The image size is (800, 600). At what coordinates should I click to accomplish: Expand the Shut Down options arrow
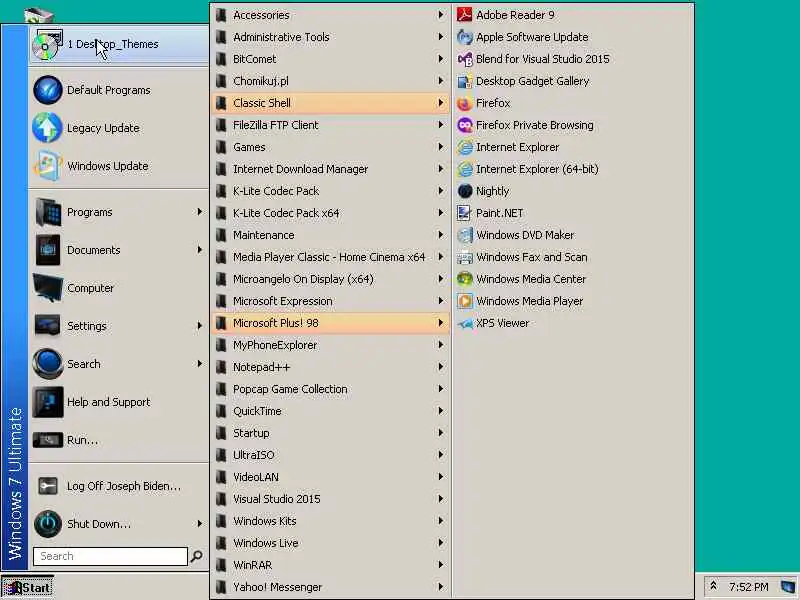(199, 523)
